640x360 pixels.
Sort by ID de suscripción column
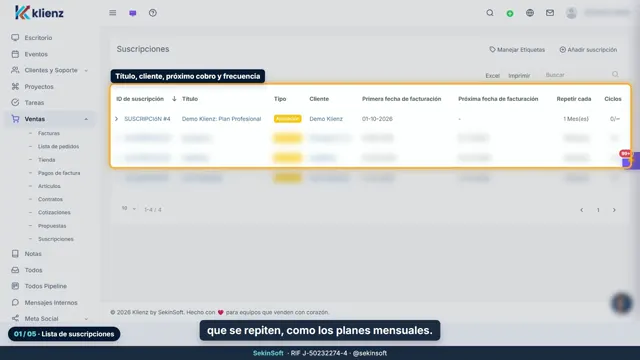click(x=140, y=99)
